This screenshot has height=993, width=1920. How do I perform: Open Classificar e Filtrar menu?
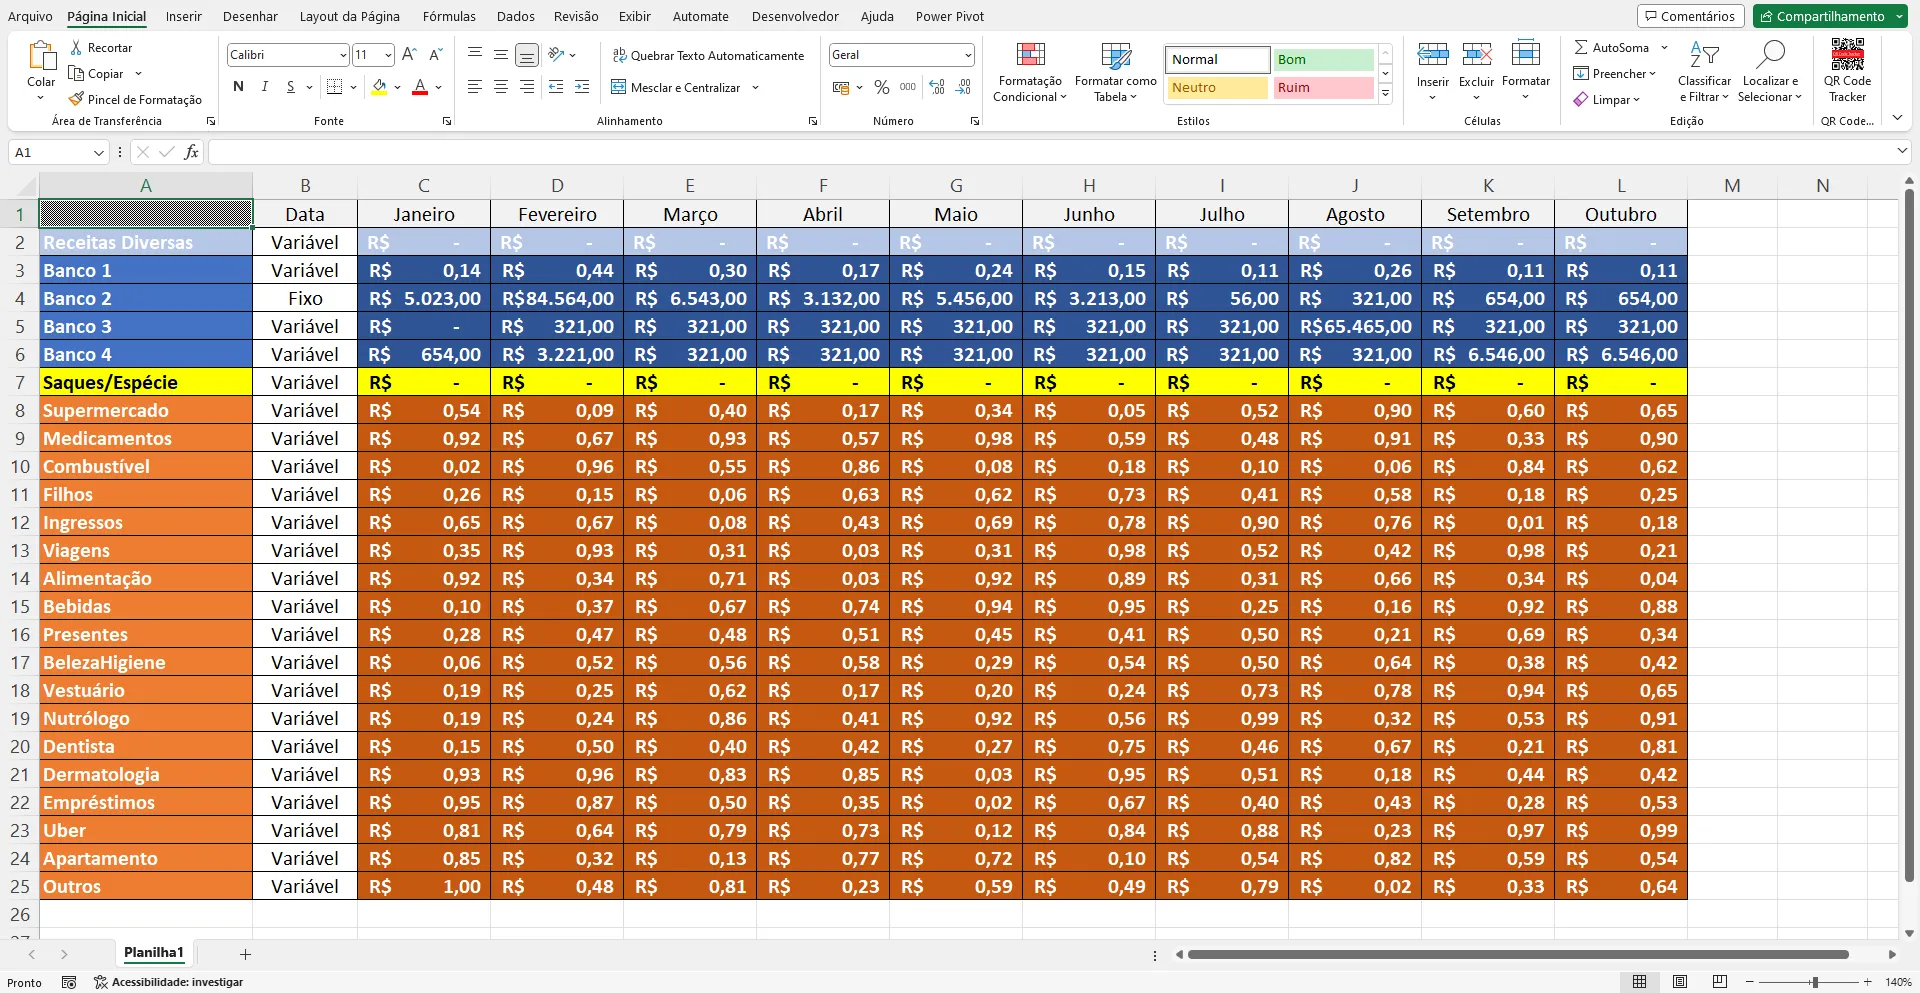(1704, 72)
